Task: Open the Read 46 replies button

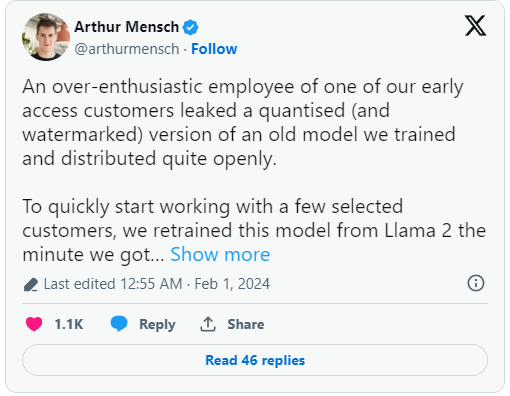Action: coord(255,360)
